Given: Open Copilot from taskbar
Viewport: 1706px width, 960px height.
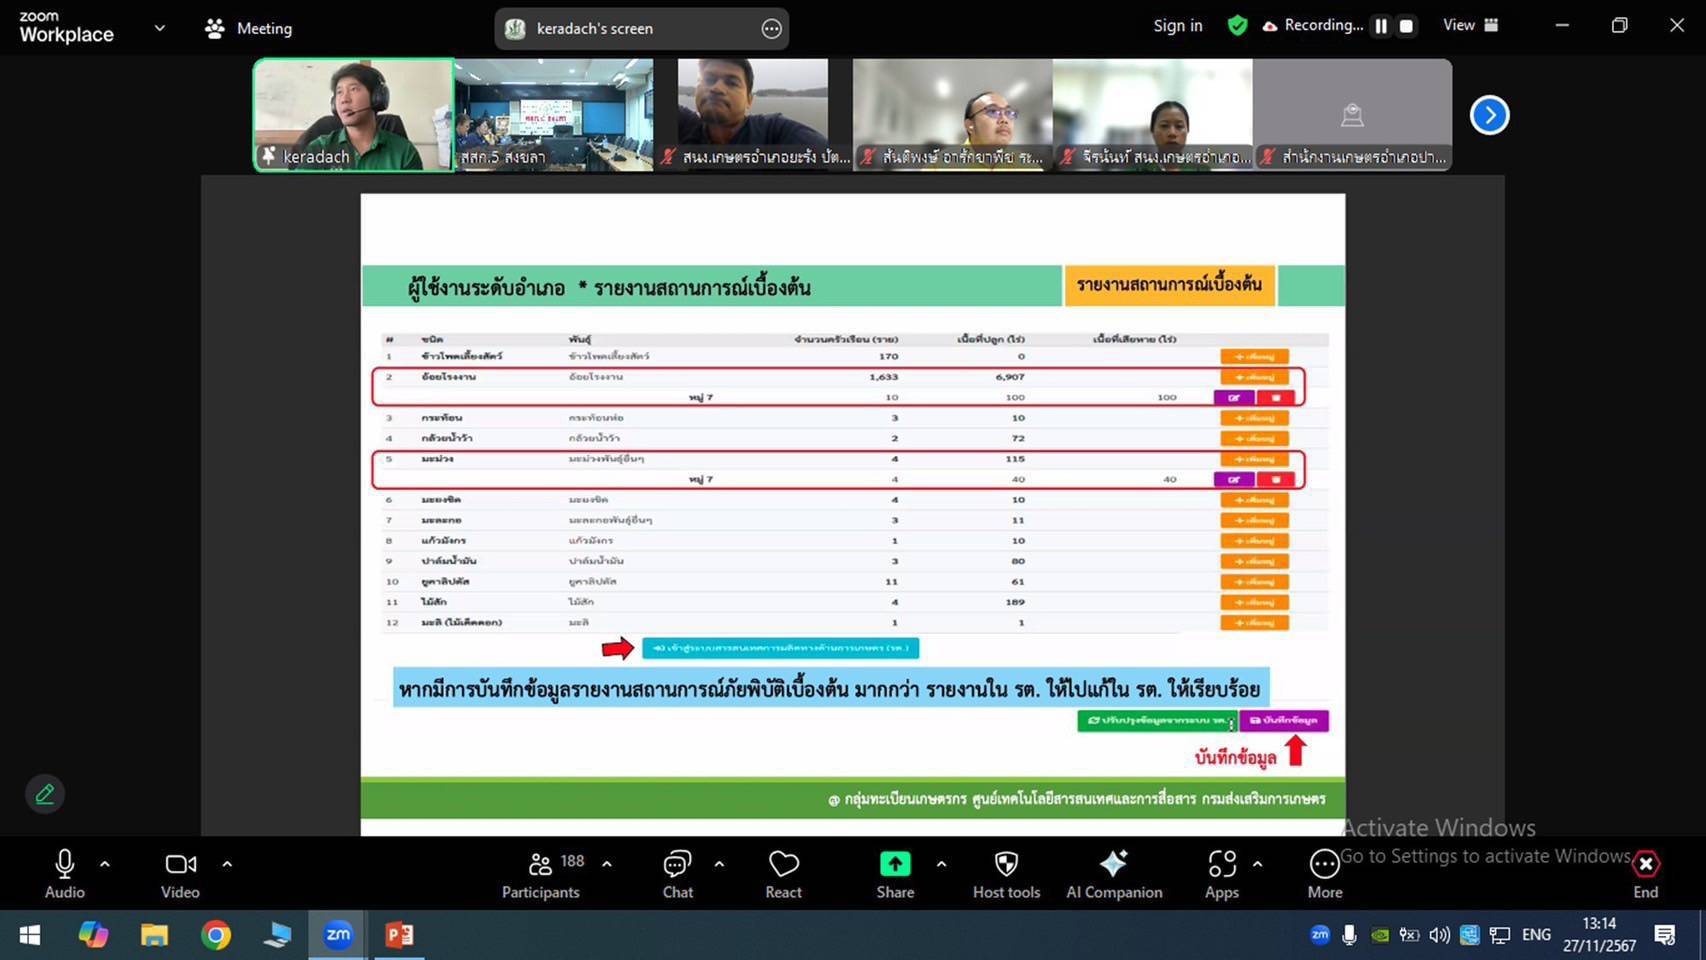Looking at the screenshot, I should pyautogui.click(x=93, y=935).
